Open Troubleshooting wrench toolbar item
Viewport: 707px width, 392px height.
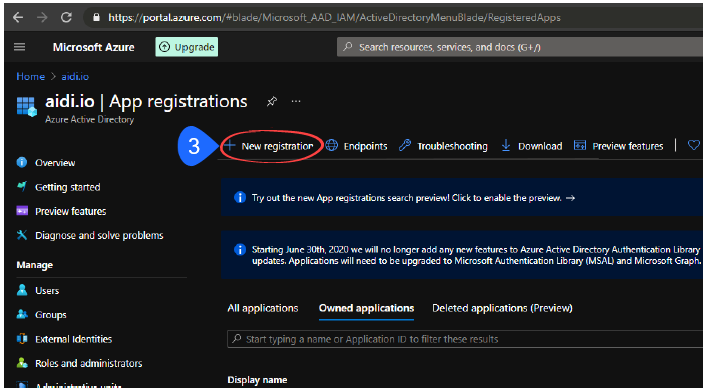443,146
